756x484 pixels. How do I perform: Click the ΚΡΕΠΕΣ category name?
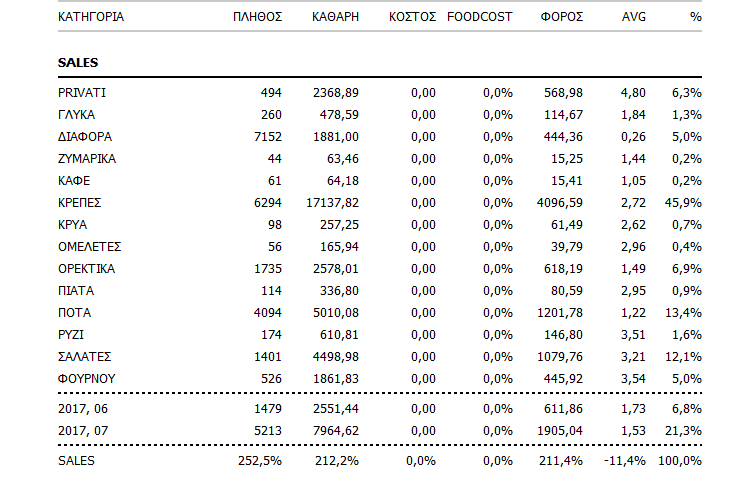80,203
